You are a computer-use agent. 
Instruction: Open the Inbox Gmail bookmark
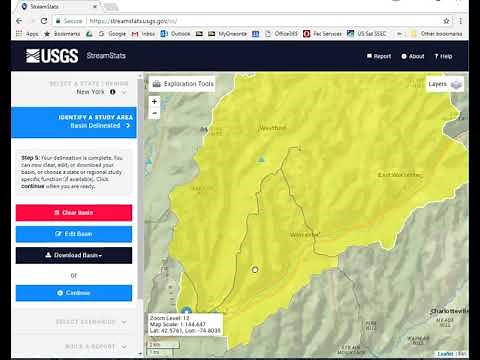point(144,34)
